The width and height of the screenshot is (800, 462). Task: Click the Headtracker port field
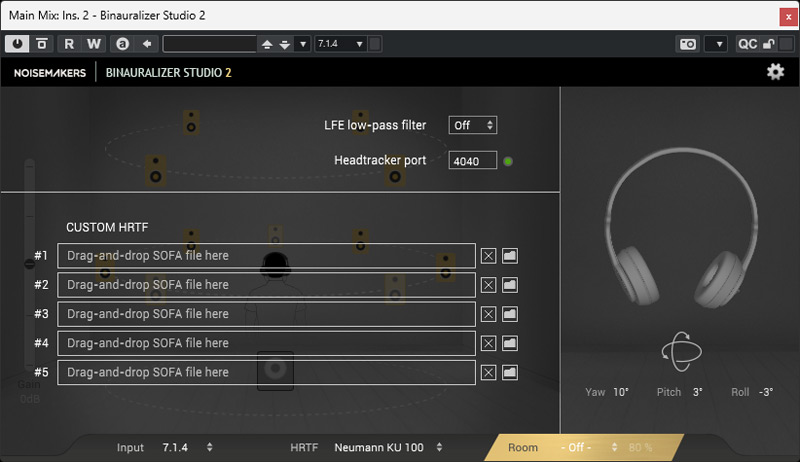tap(472, 160)
